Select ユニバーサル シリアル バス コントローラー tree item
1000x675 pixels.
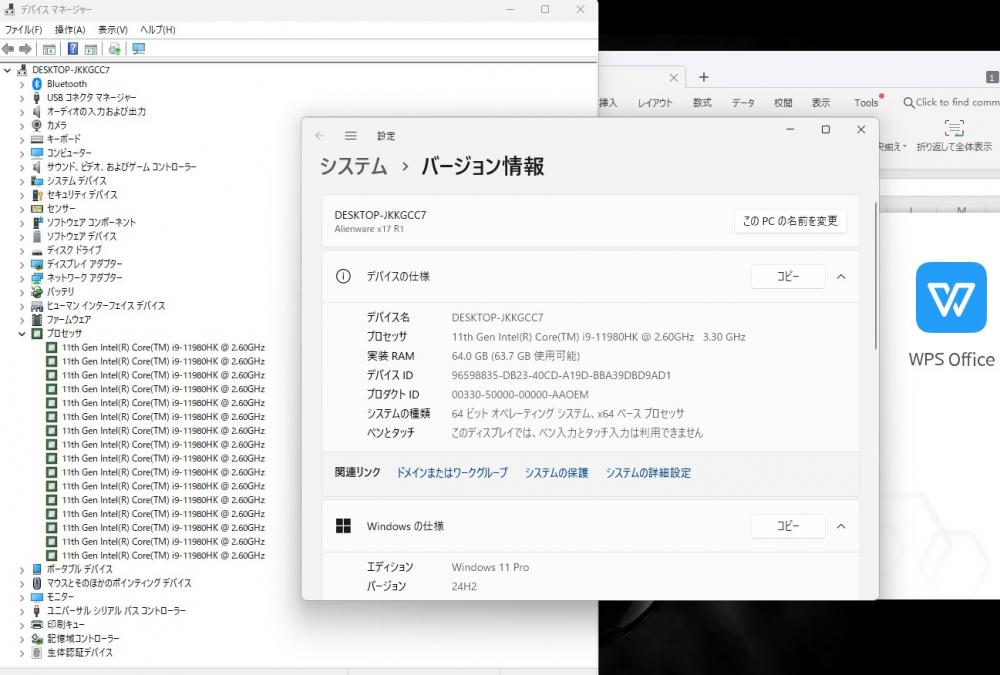click(x=116, y=611)
